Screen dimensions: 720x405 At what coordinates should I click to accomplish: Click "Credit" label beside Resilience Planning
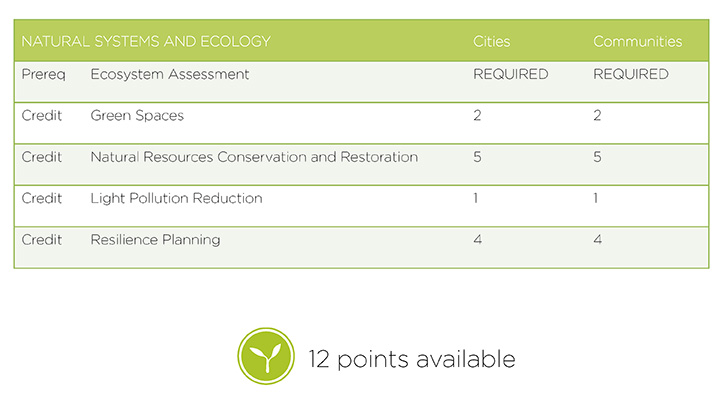[x=41, y=240]
